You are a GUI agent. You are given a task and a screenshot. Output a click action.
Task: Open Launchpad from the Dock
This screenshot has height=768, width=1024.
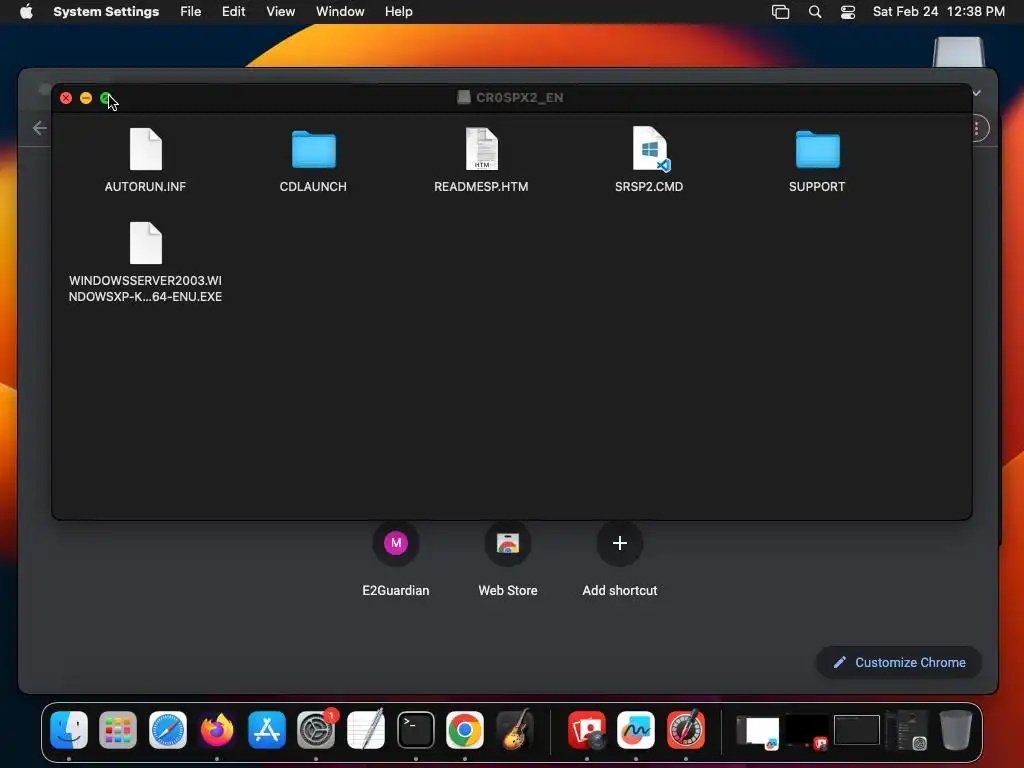point(118,729)
